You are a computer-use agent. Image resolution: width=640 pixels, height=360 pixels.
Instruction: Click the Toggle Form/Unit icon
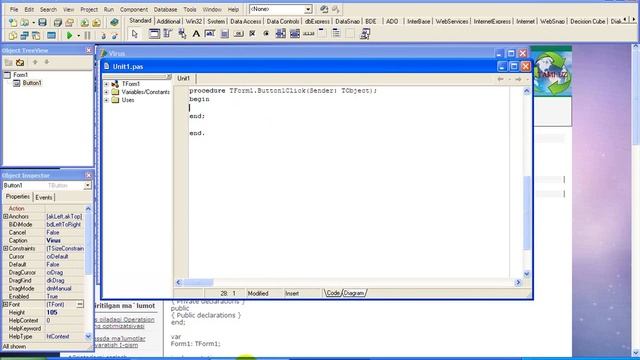point(36,36)
